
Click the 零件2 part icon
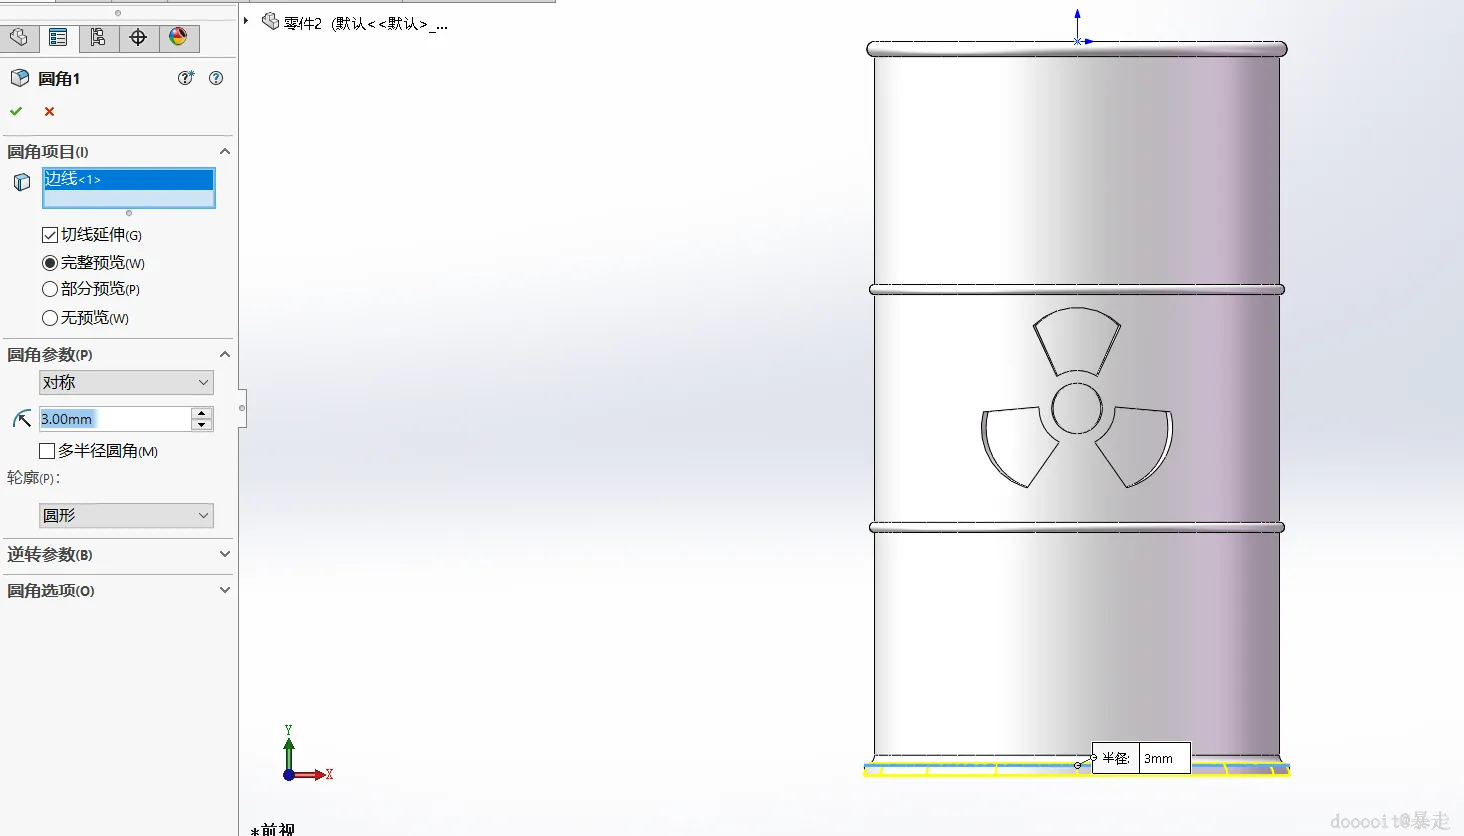tap(270, 22)
